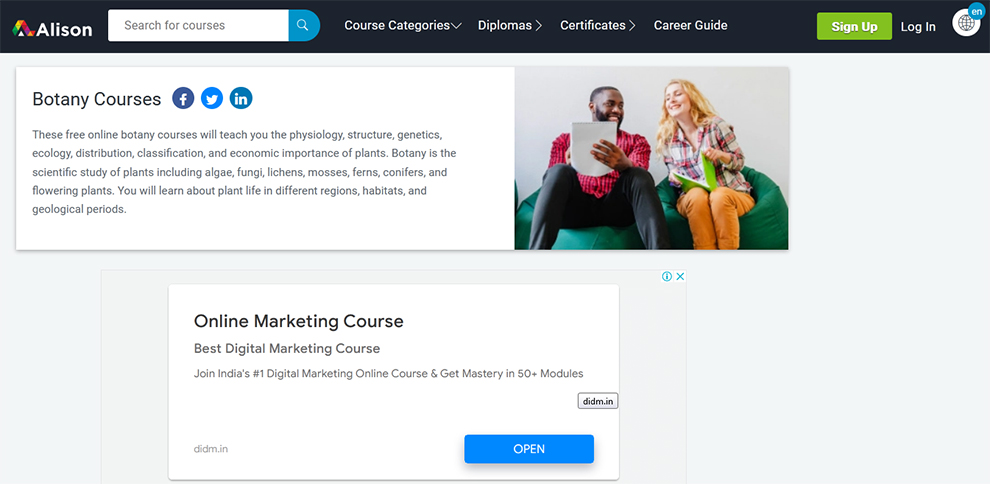Click the magnifier search button
This screenshot has width=990, height=484.
point(304,25)
